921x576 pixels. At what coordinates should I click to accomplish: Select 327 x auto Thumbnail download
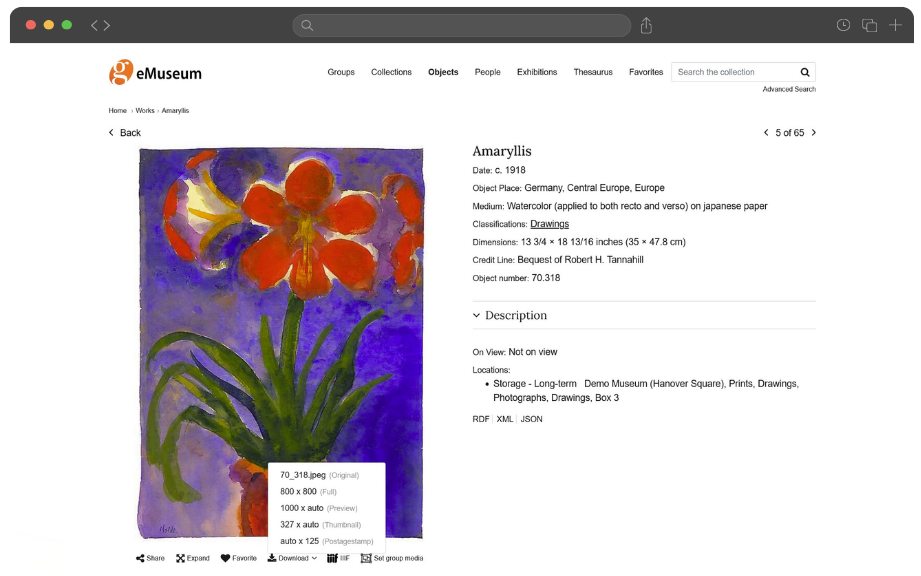tap(320, 524)
